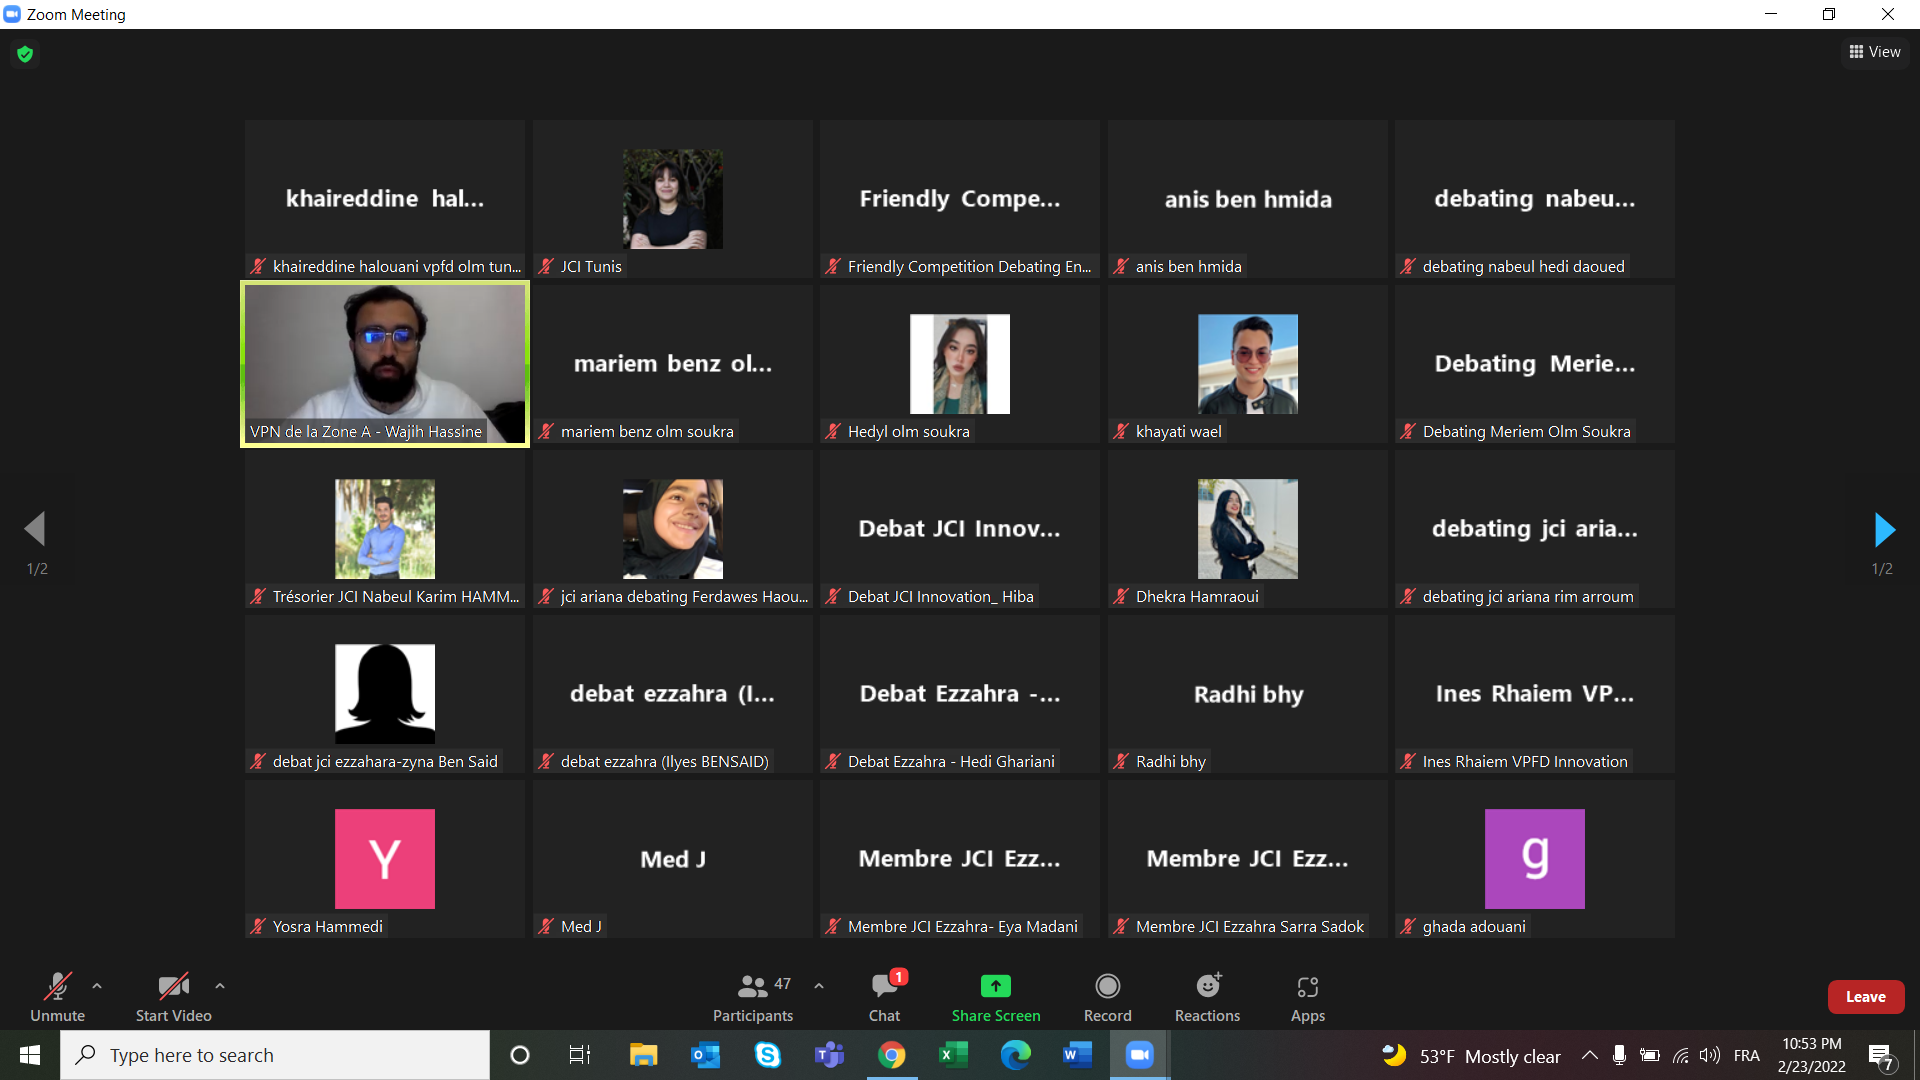This screenshot has height=1080, width=1920.
Task: Start recording with Record icon
Action: coord(1107,988)
